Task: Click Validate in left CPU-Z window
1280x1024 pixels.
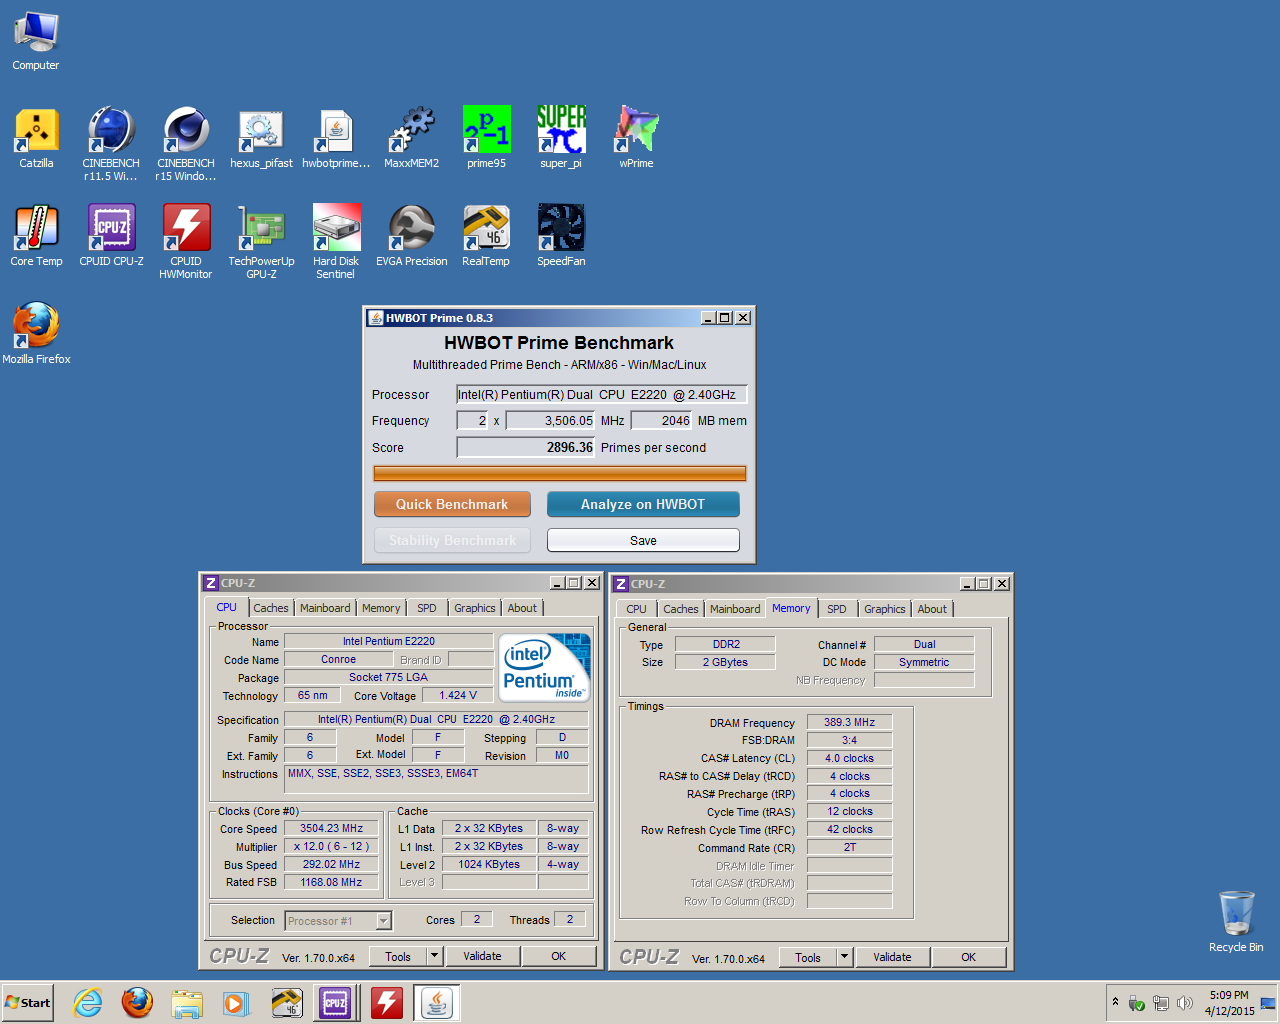Action: [x=482, y=956]
